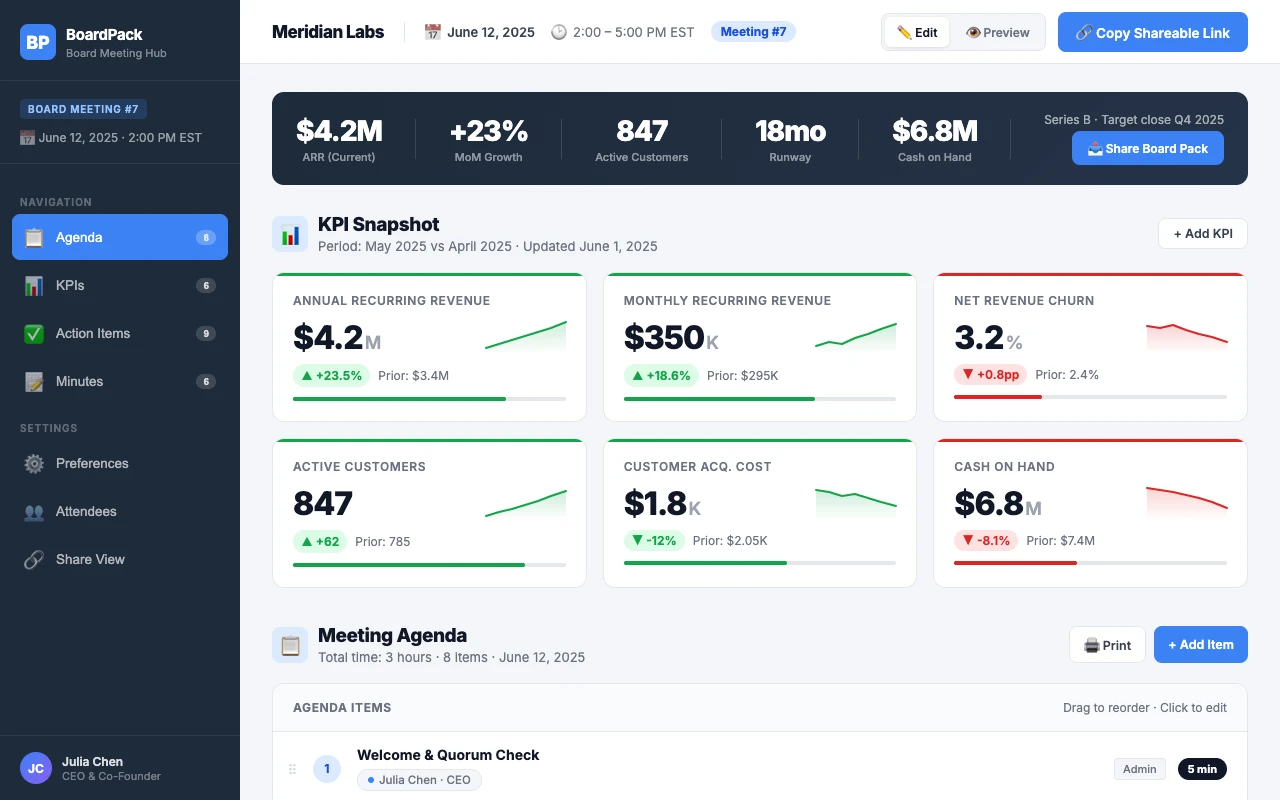Click the KPI Snapshot bar chart icon
Screen dimensions: 1280x800
click(290, 234)
